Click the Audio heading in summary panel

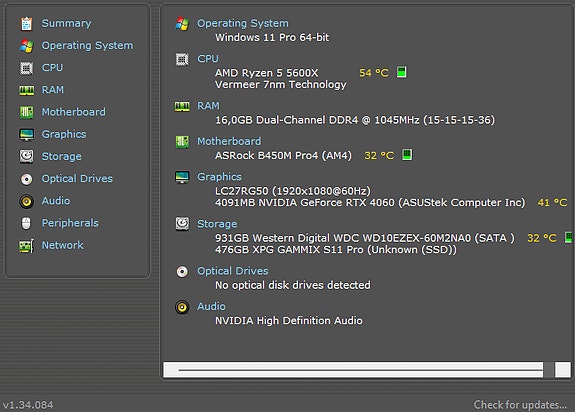pyautogui.click(x=211, y=306)
